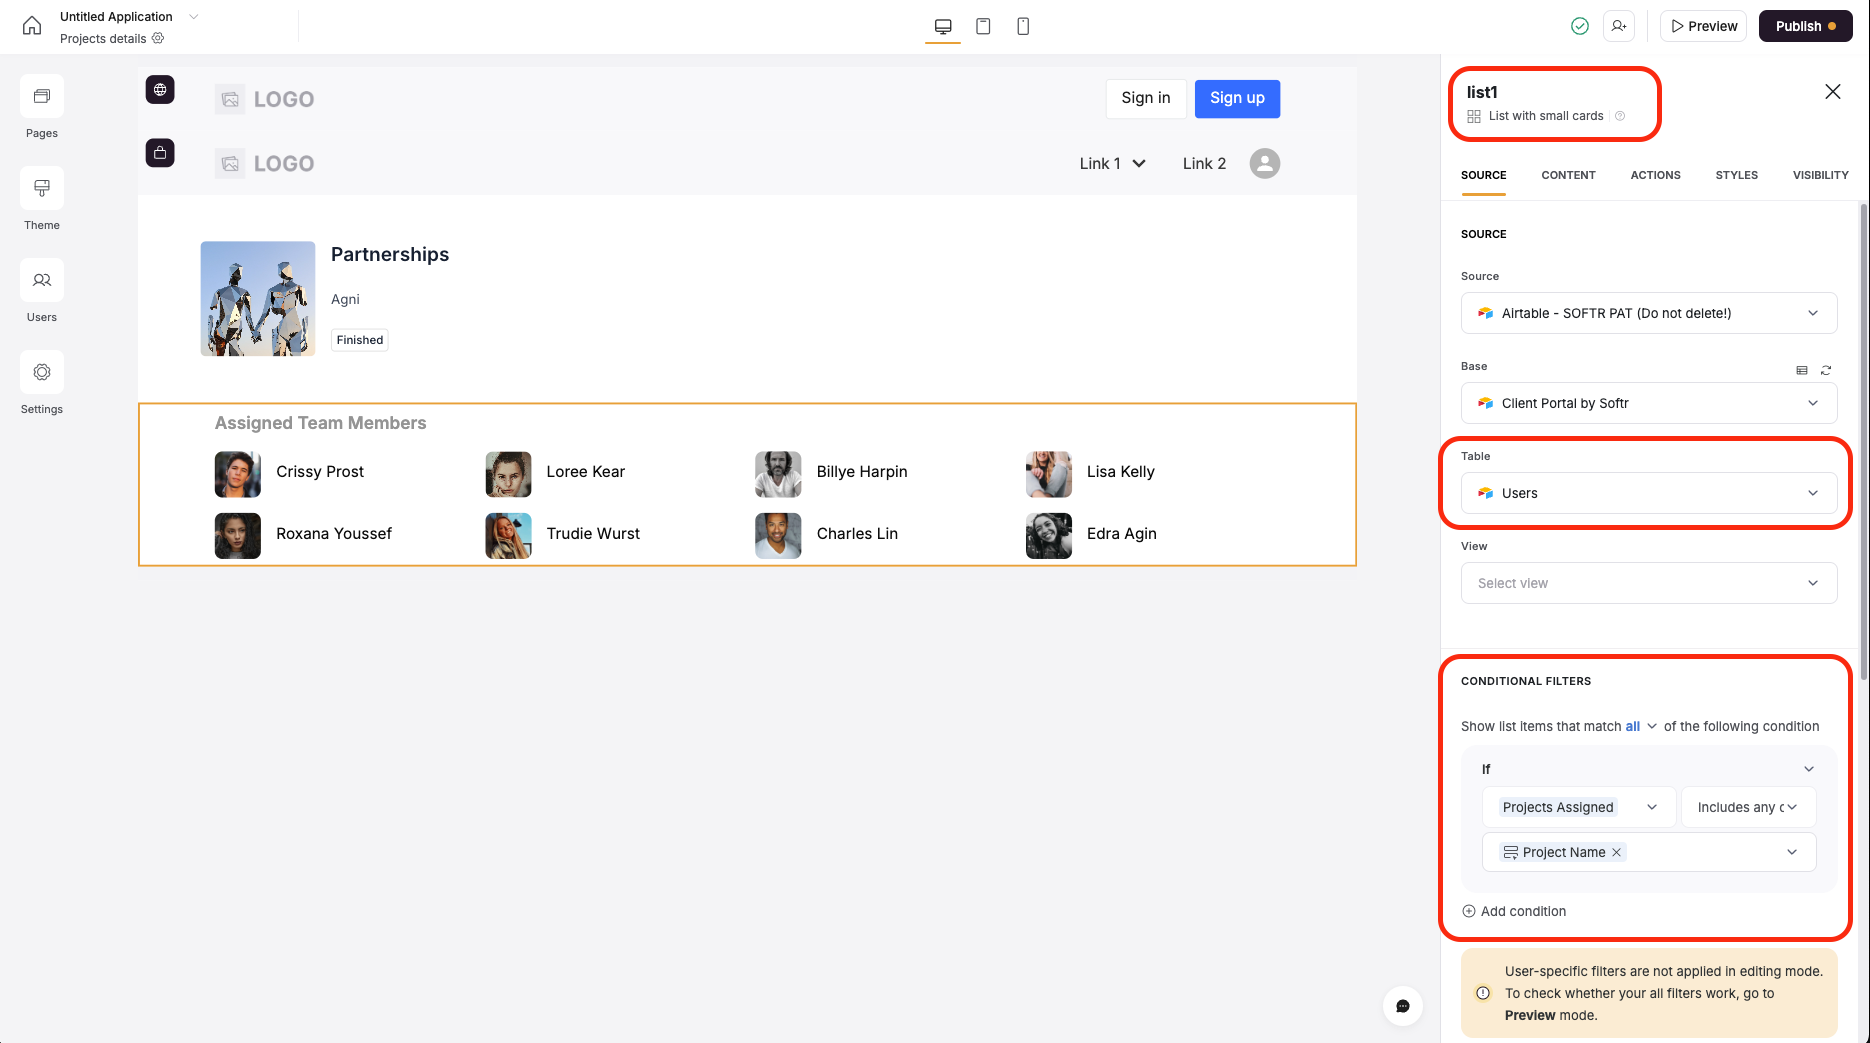
Task: Open the 'Includes any of' operator dropdown
Action: [1748, 807]
